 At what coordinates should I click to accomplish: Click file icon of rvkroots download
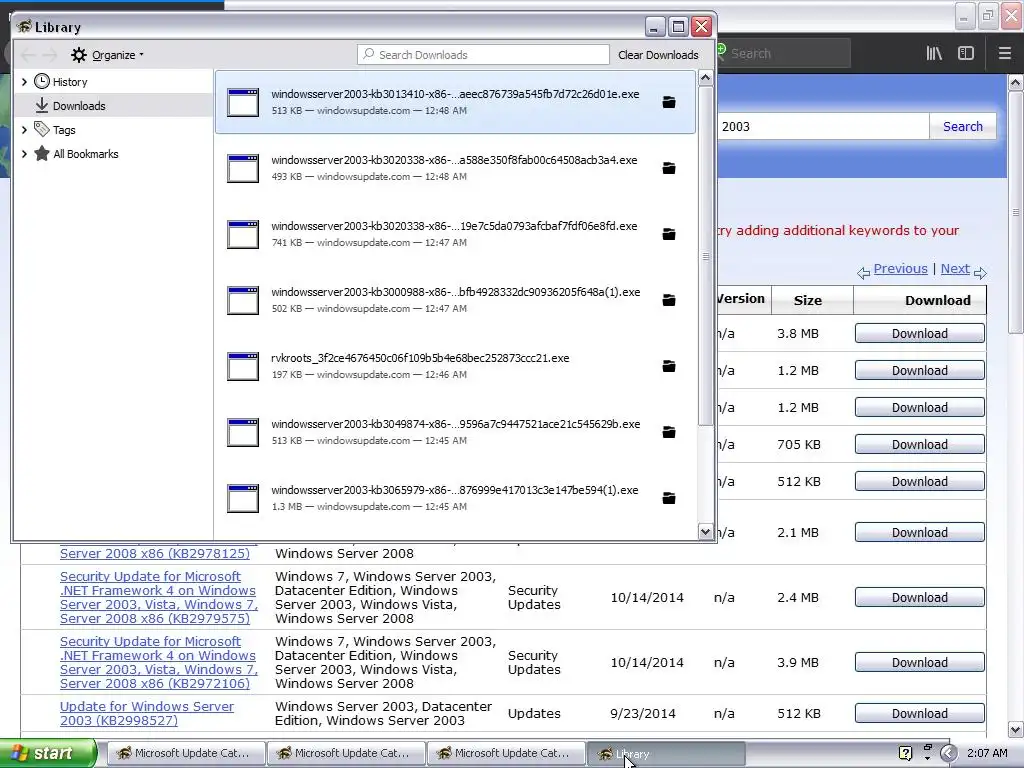click(x=243, y=366)
